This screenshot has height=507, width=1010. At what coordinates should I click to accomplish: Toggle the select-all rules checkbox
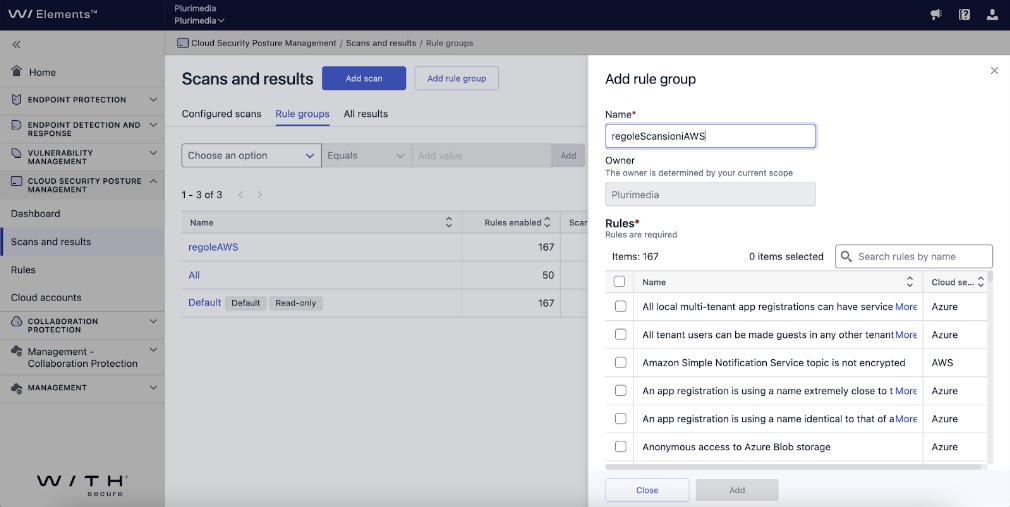coord(619,282)
